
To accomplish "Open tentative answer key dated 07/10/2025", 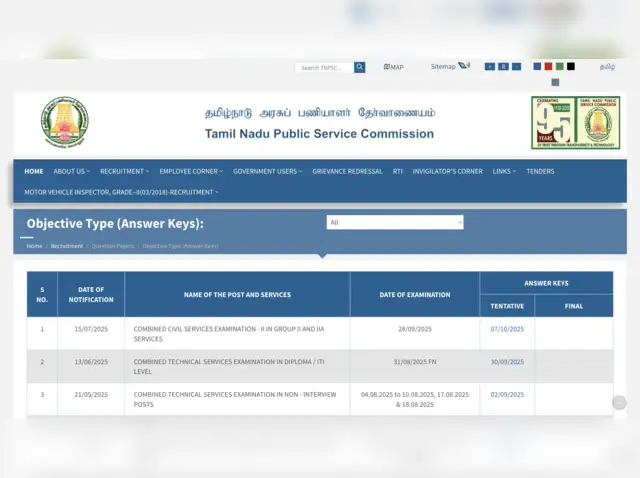I will coord(507,329).
